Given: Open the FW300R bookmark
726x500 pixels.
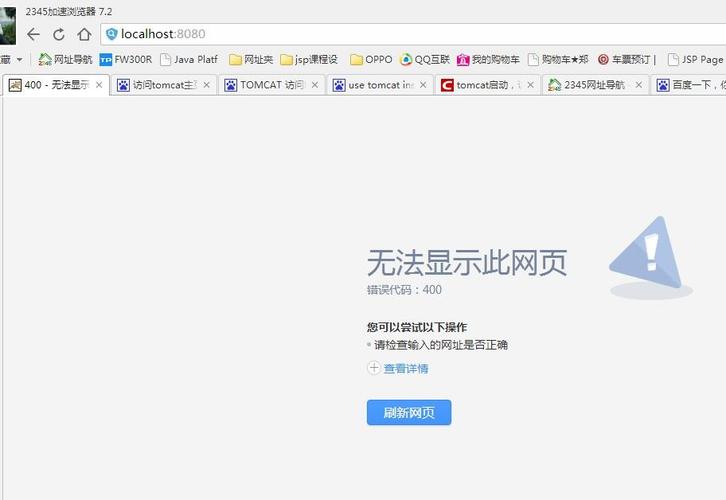Looking at the screenshot, I should point(126,59).
